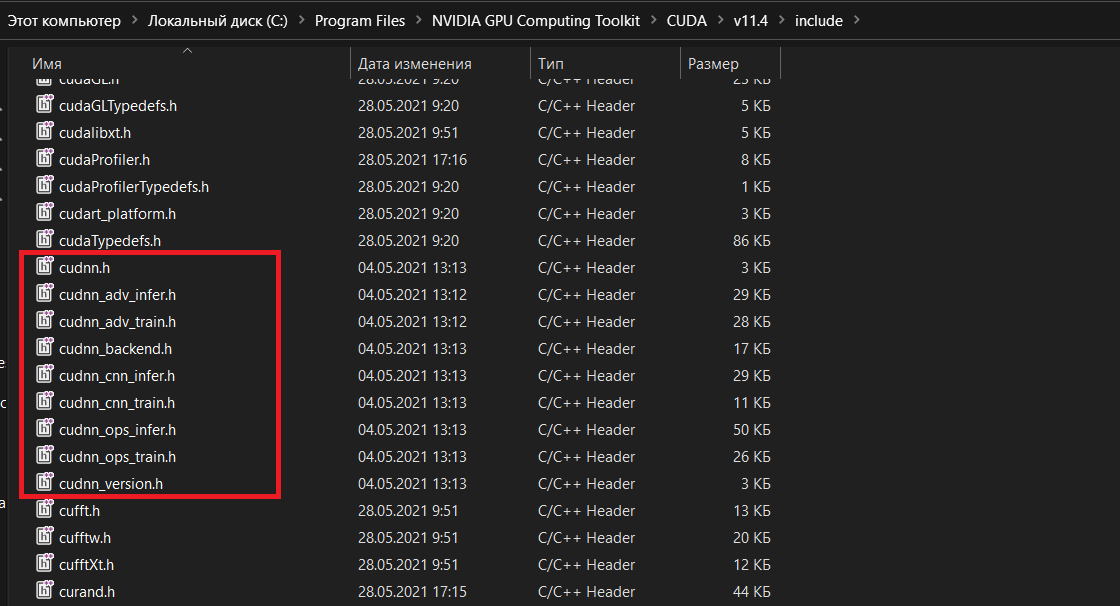Click the cudaProfiler.h file icon
This screenshot has width=1120, height=606.
coord(45,159)
